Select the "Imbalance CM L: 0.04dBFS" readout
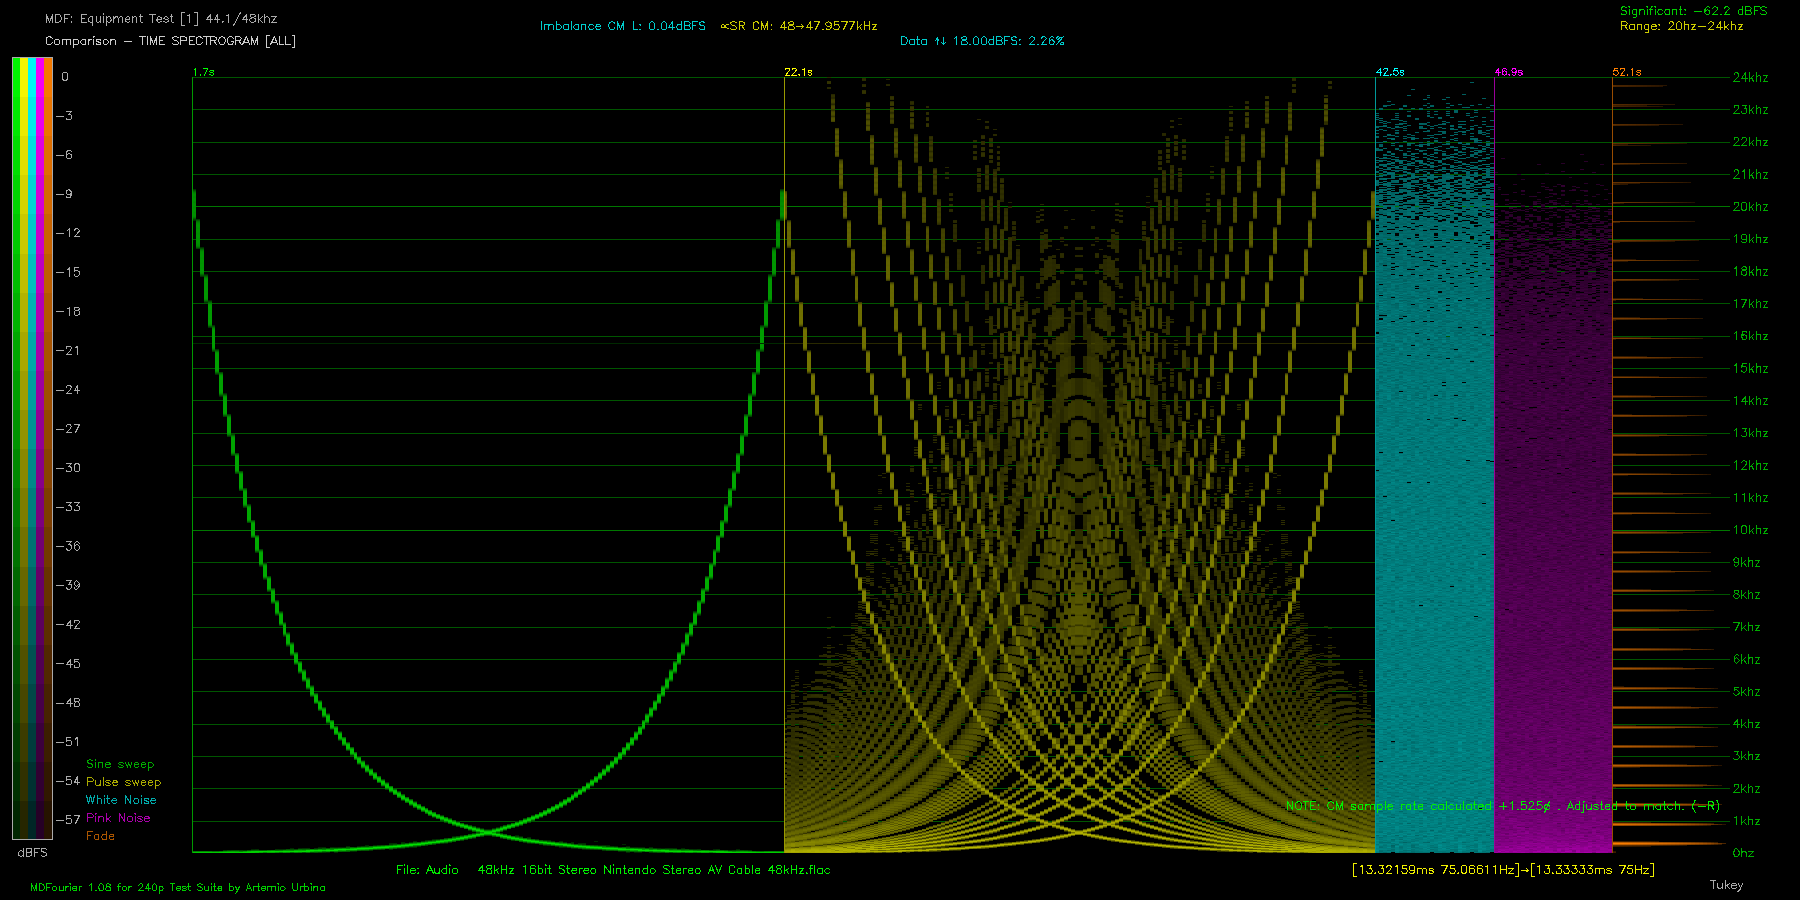1800x900 pixels. (623, 26)
